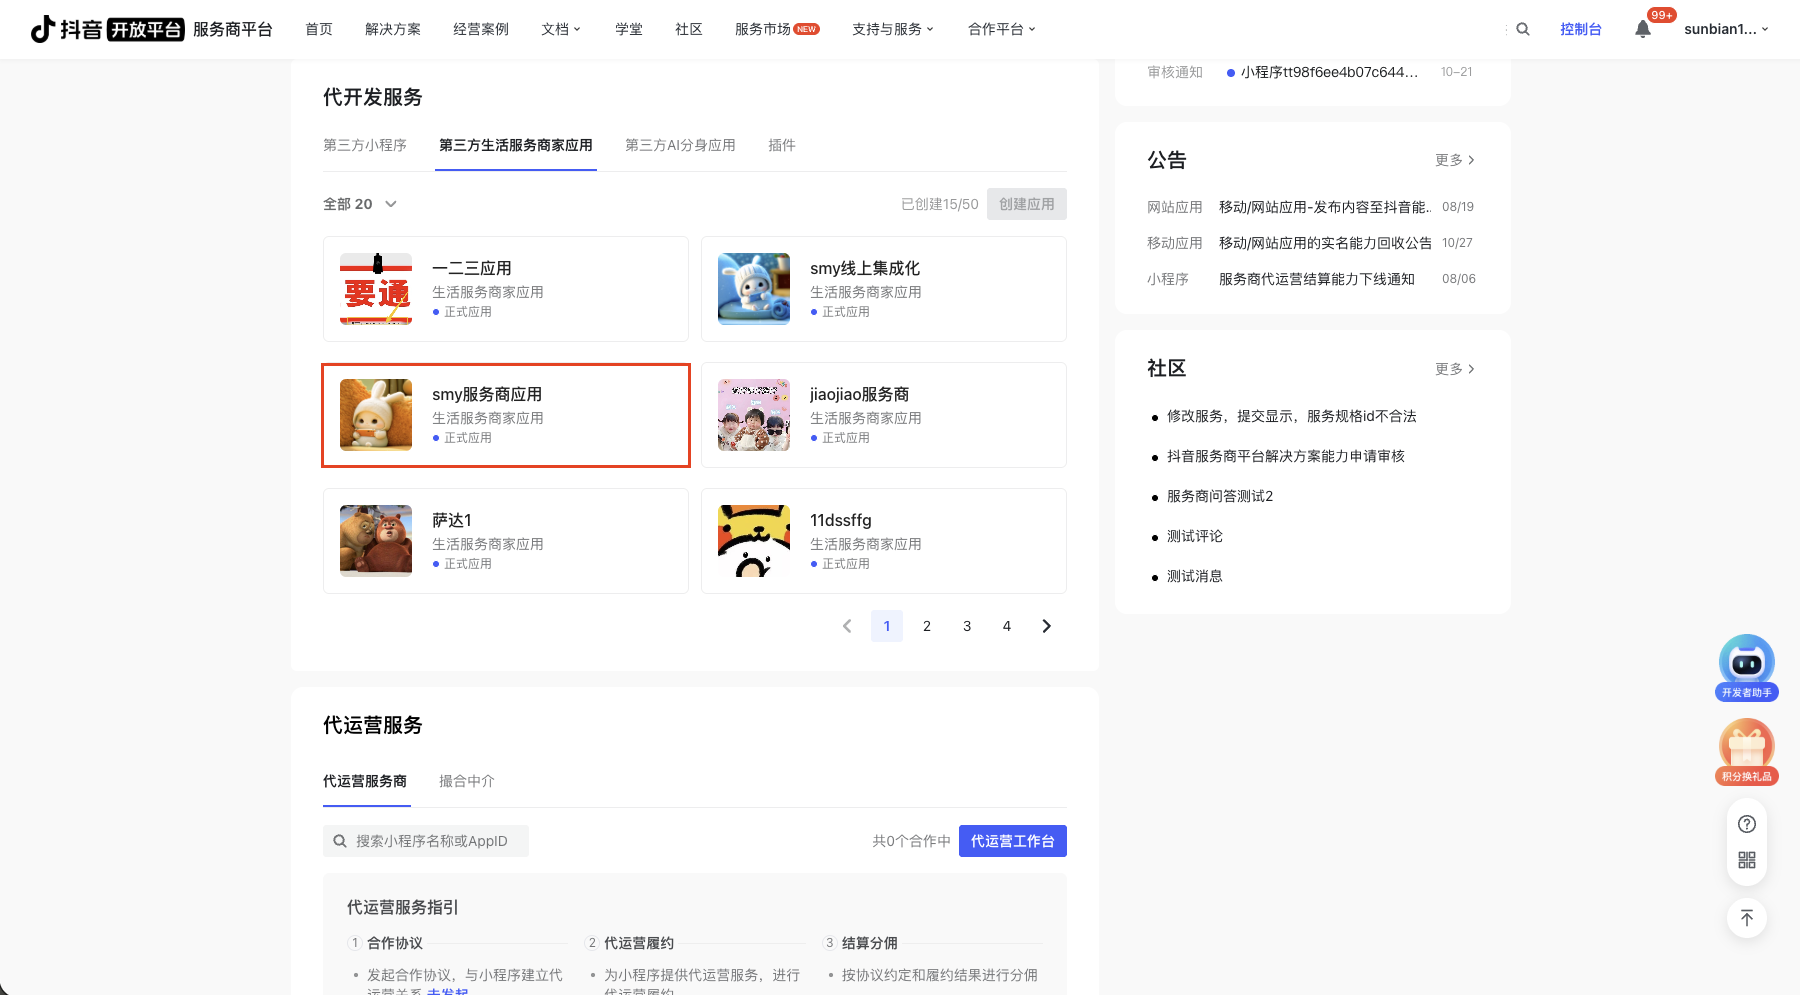
Task: Switch to 第三方小程序 tab
Action: (x=365, y=145)
